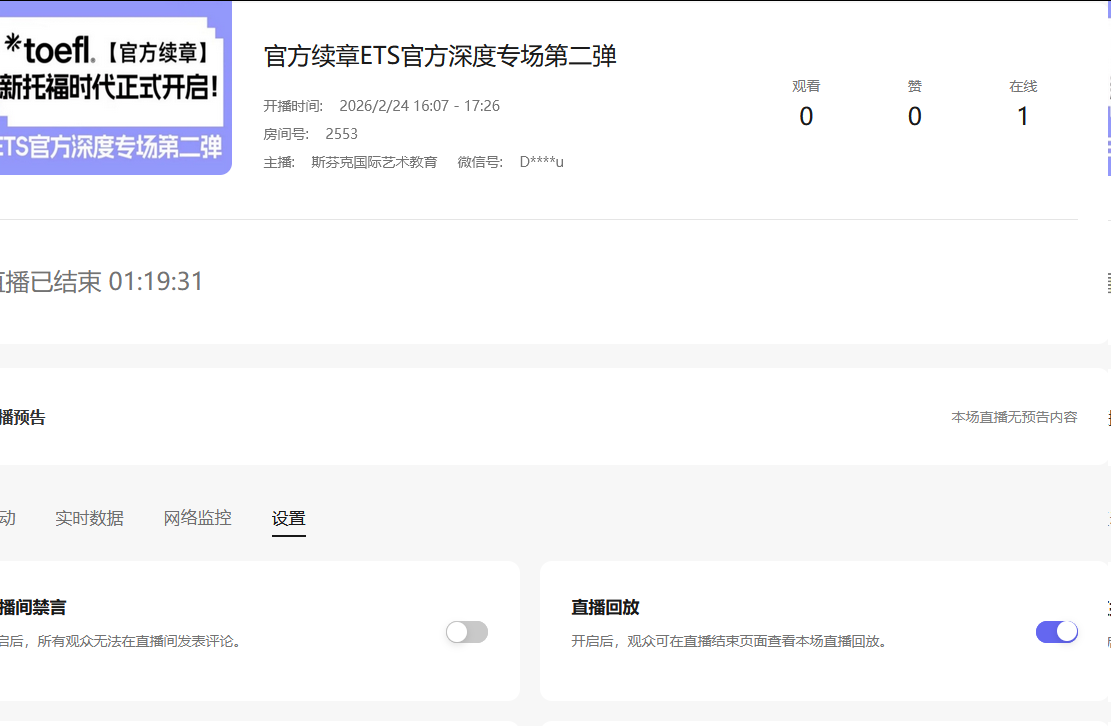The width and height of the screenshot is (1111, 726).
Task: Click the ended duration 01:19:31
Action: [156, 282]
